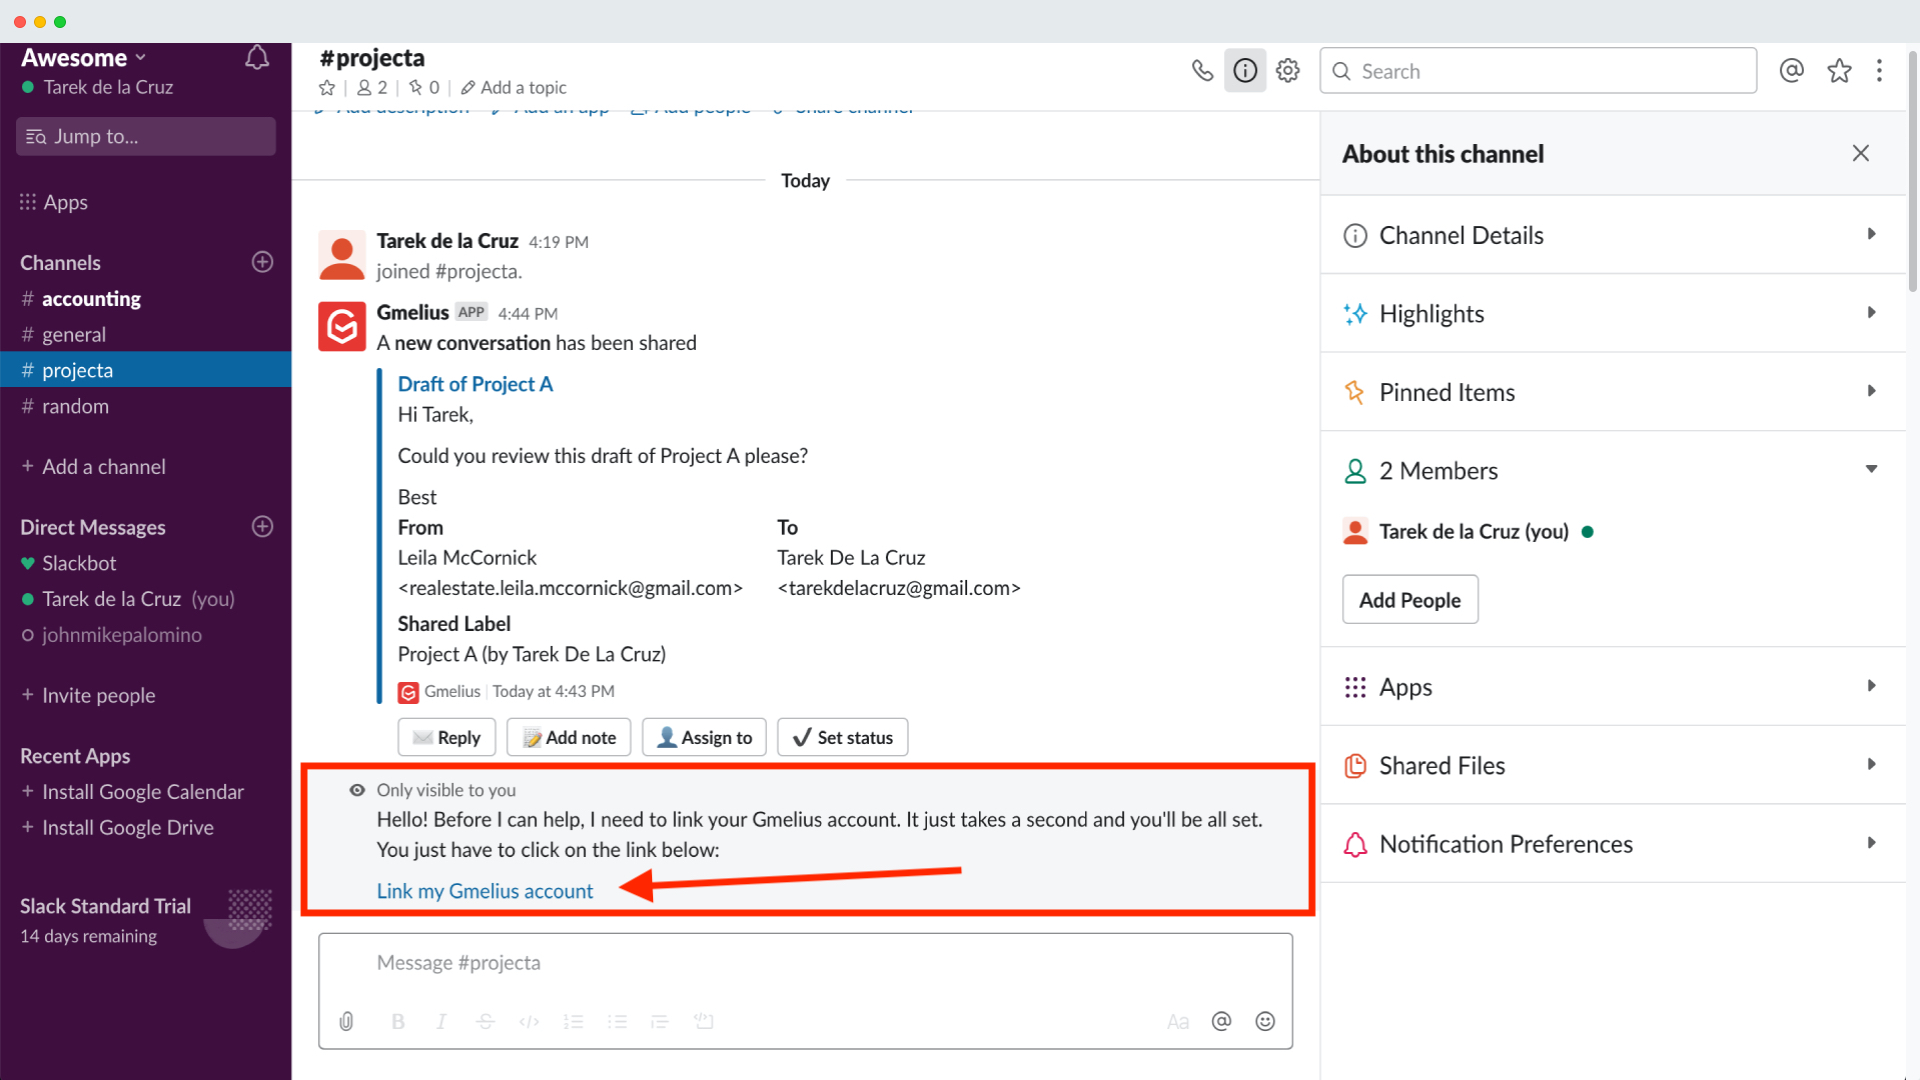The image size is (1920, 1080).
Task: Open starred items from the star icon
Action: coord(1839,70)
